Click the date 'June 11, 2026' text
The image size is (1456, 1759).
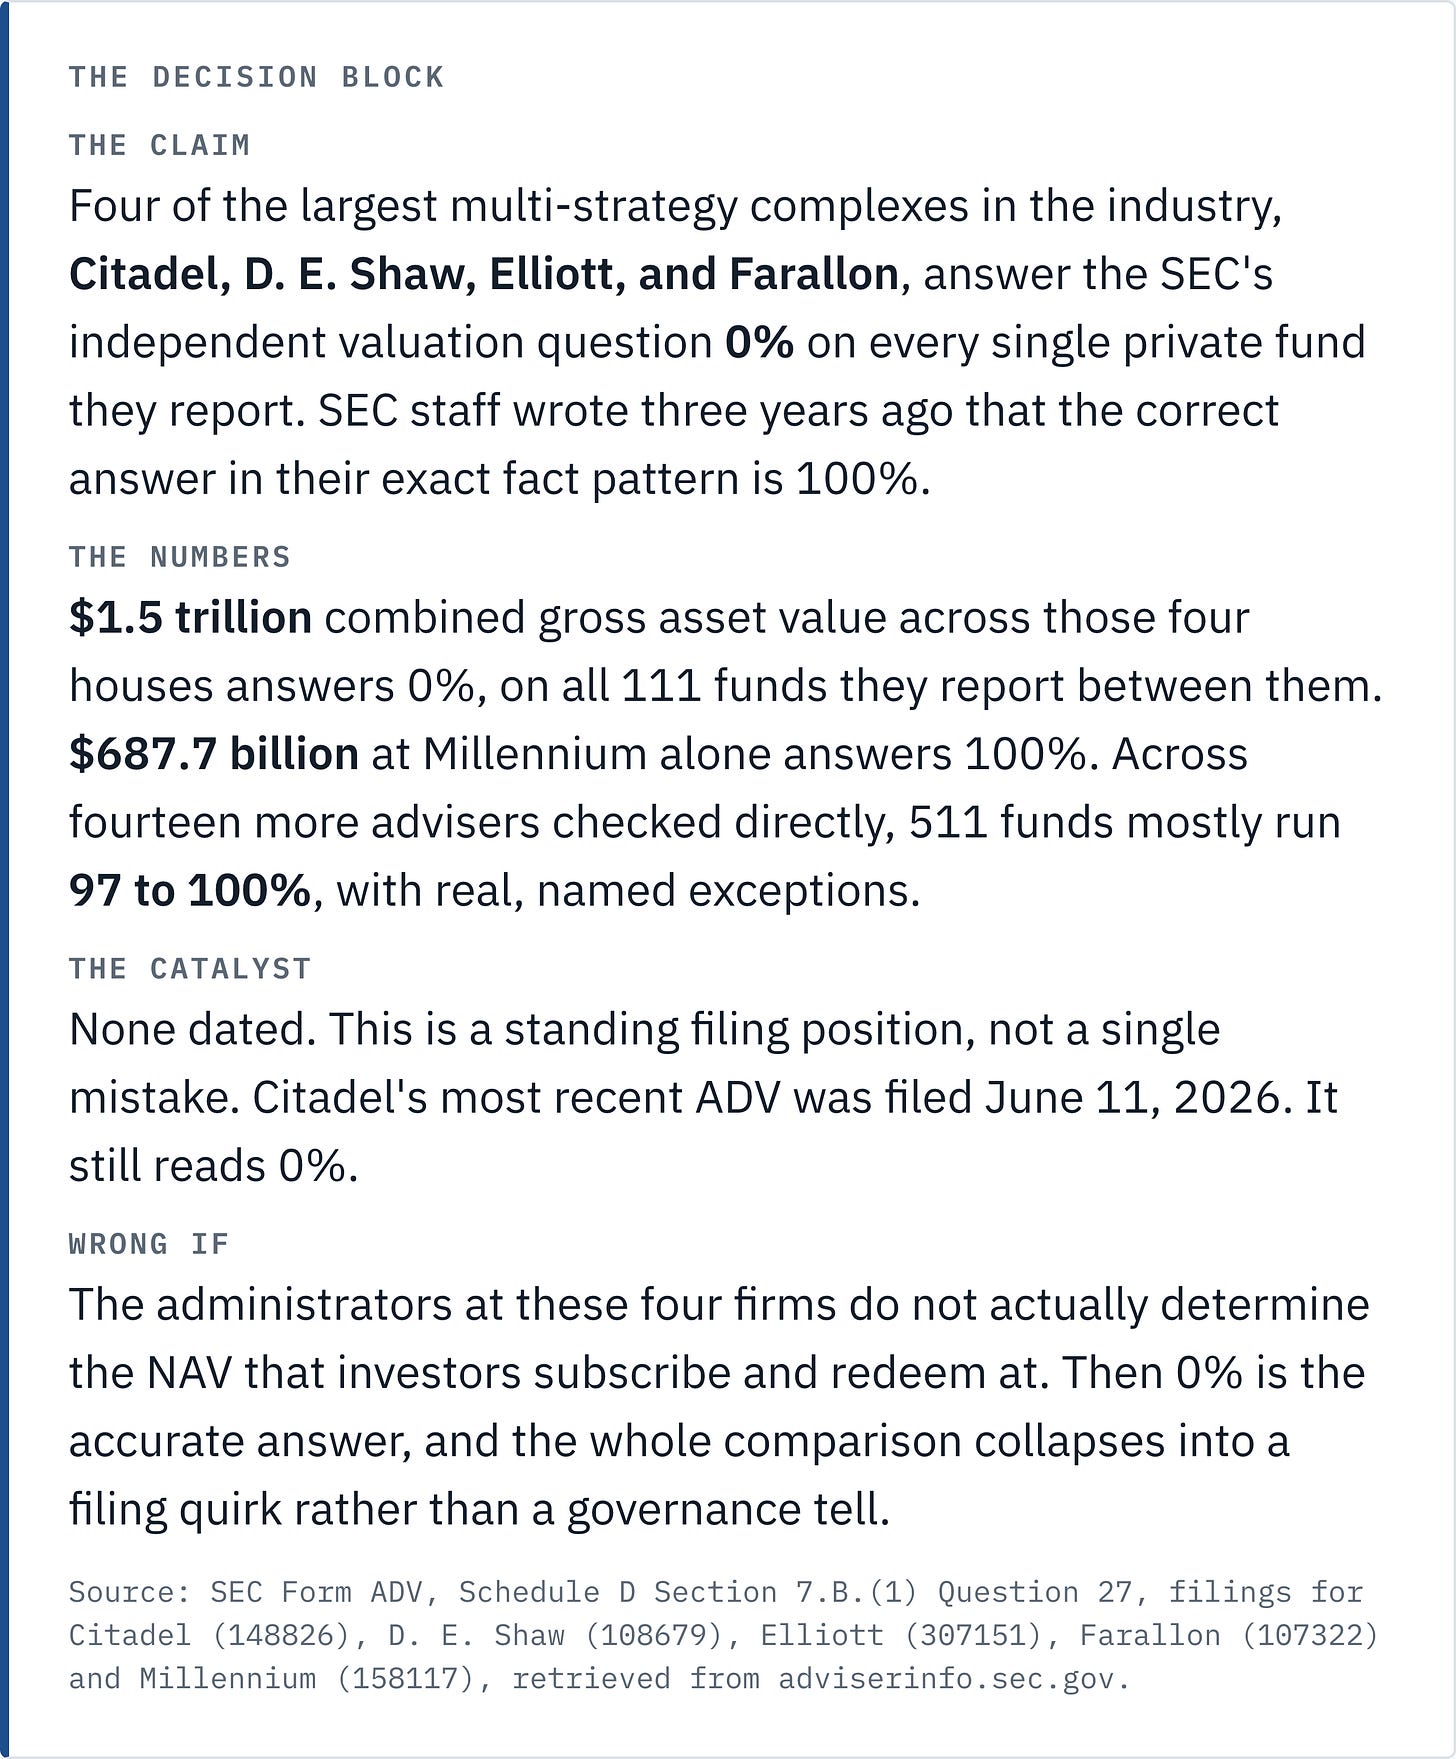(x=1132, y=1098)
